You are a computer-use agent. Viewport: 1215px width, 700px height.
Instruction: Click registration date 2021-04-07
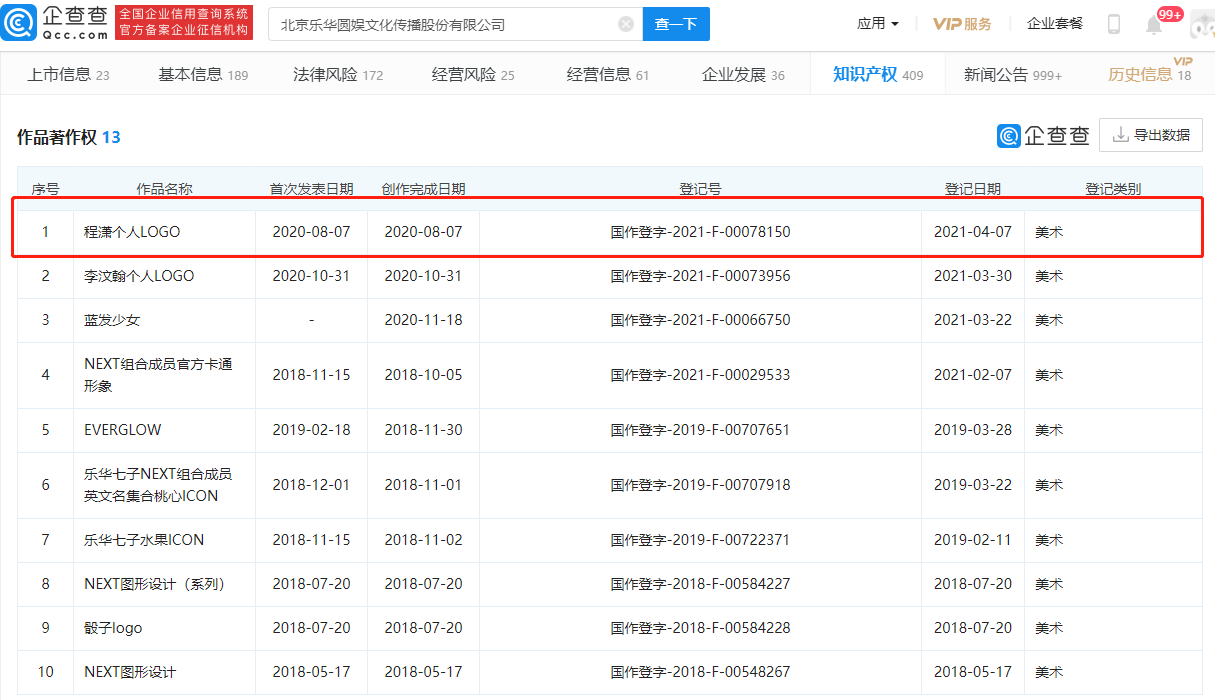[973, 232]
